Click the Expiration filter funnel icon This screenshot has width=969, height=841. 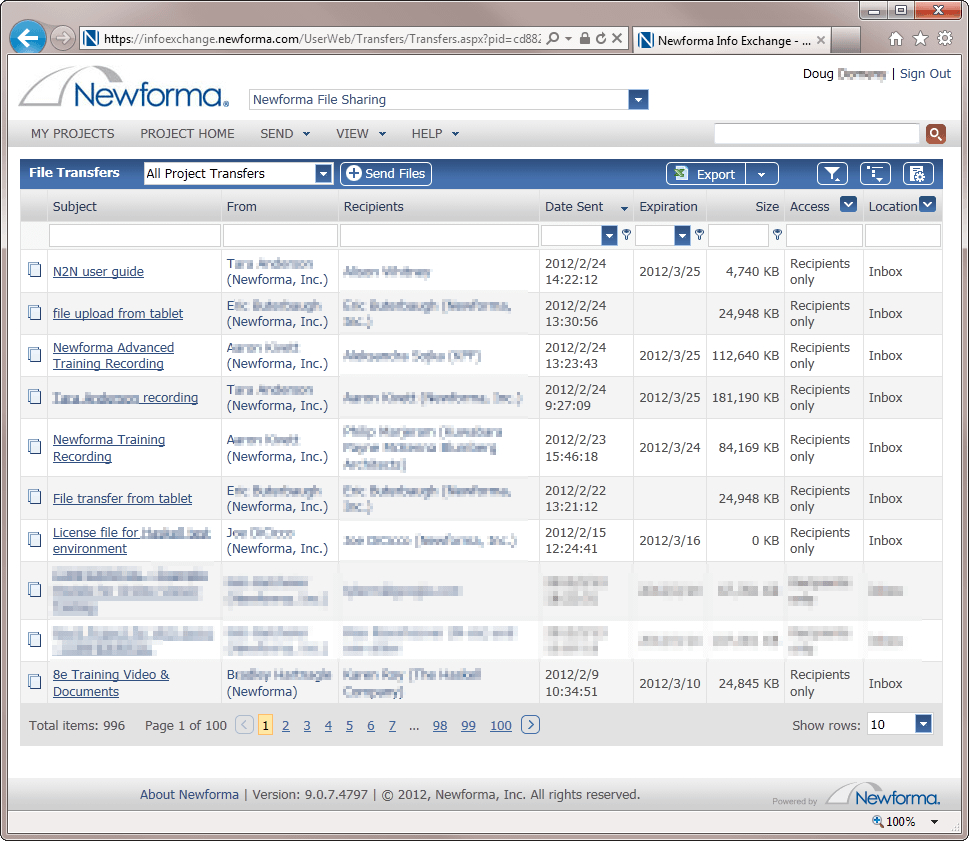point(699,235)
